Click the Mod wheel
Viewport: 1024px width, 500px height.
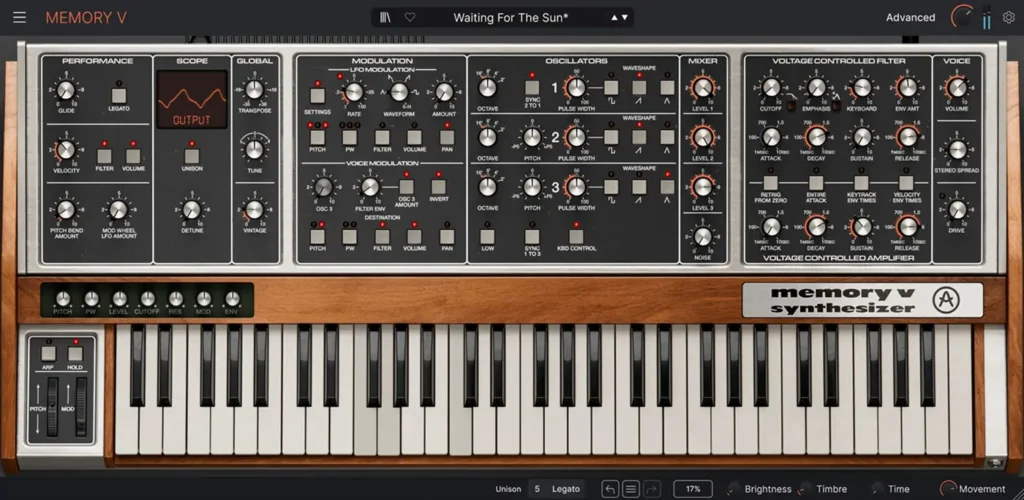(x=81, y=407)
